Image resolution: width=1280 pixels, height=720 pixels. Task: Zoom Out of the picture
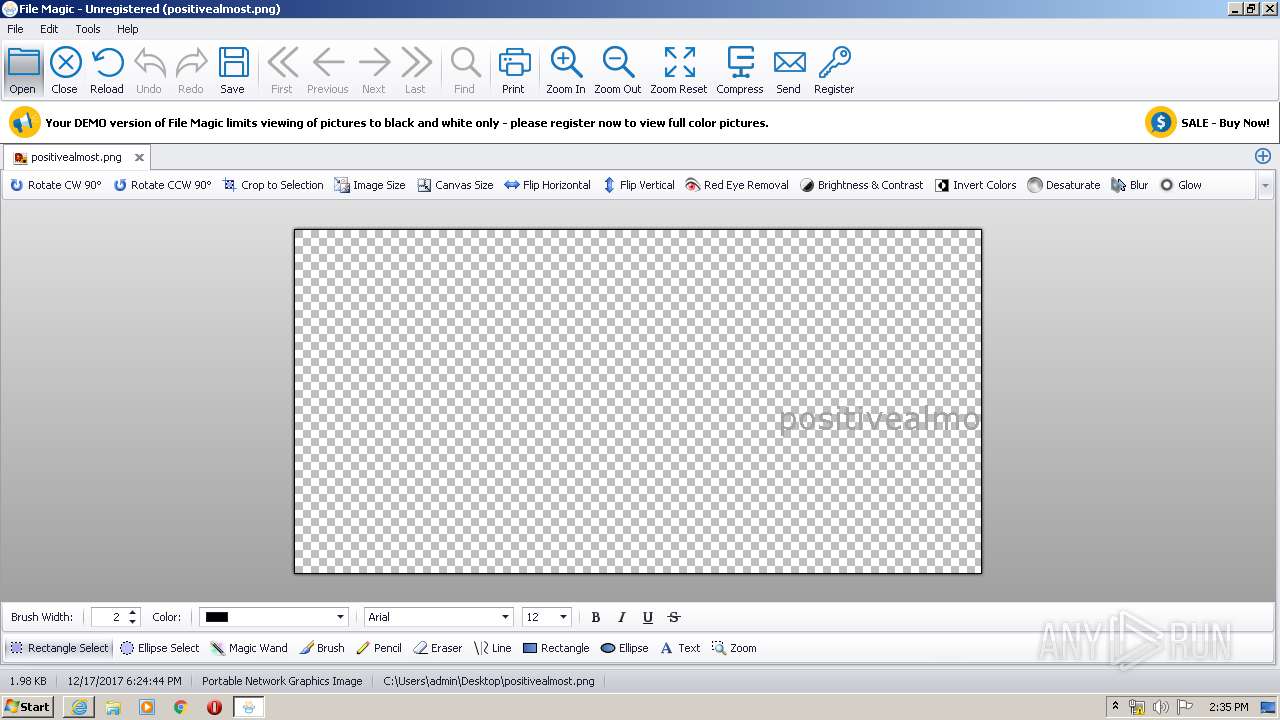[618, 71]
